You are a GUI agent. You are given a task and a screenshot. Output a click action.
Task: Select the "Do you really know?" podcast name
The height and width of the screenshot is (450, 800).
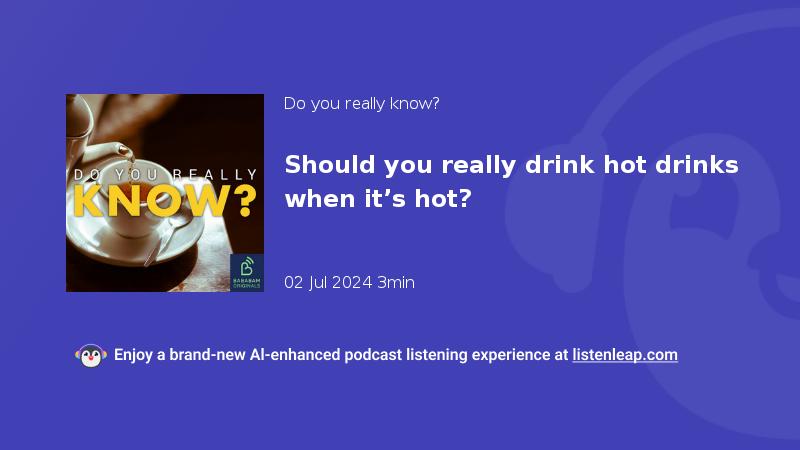click(361, 104)
